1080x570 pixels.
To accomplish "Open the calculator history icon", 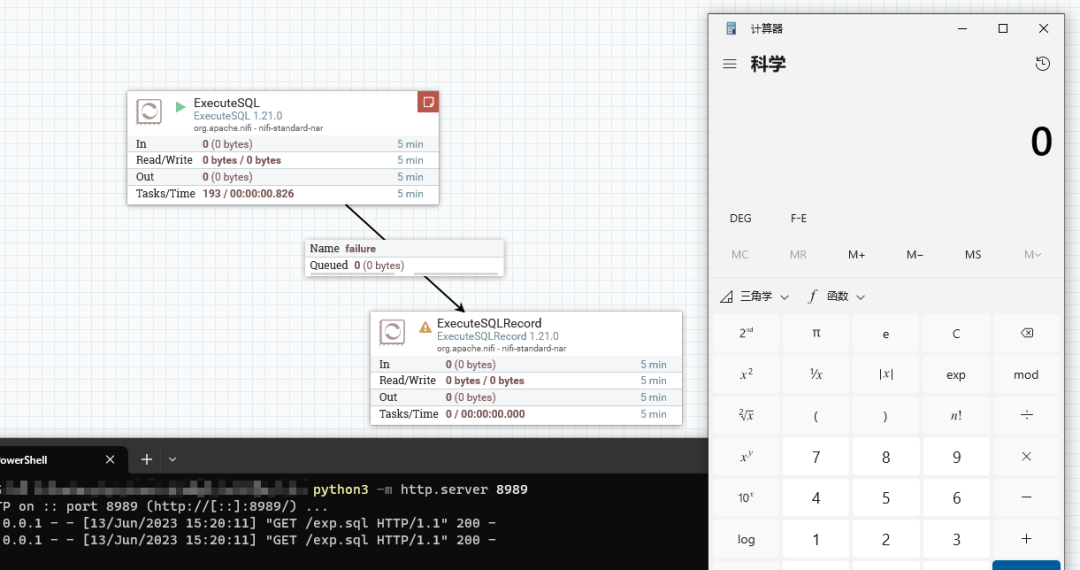I will coord(1042,64).
